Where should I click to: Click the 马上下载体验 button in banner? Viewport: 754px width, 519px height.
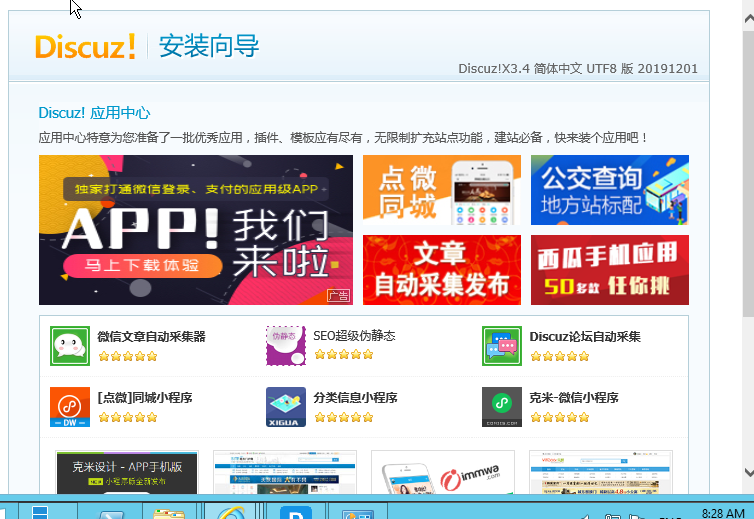point(142,266)
